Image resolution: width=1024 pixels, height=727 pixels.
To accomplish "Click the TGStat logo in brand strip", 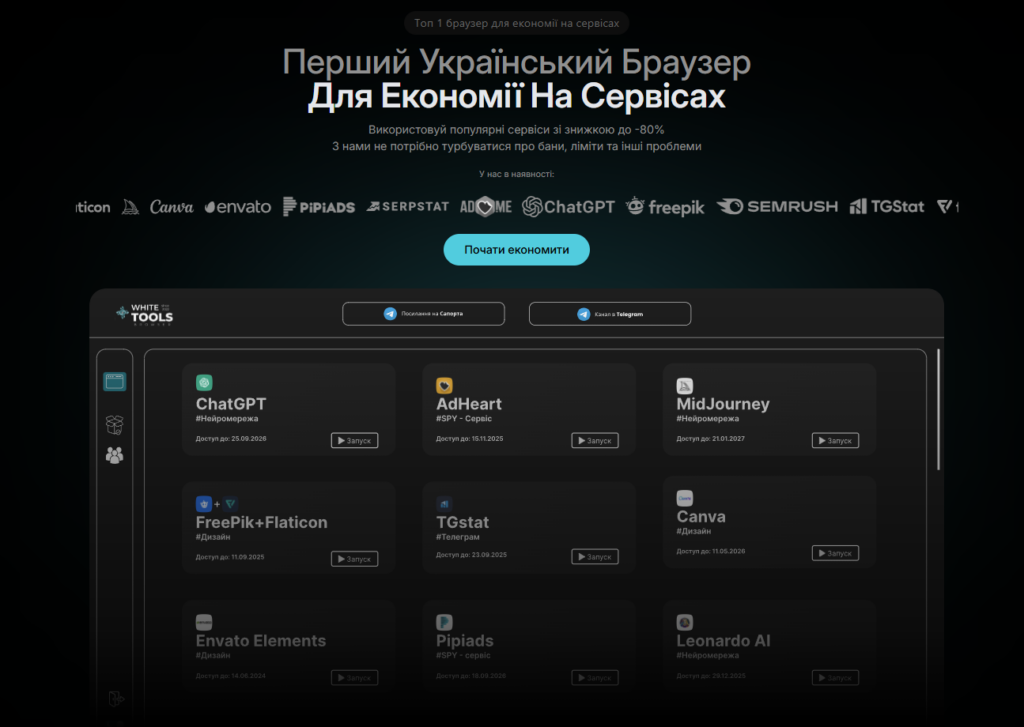I will tap(887, 206).
